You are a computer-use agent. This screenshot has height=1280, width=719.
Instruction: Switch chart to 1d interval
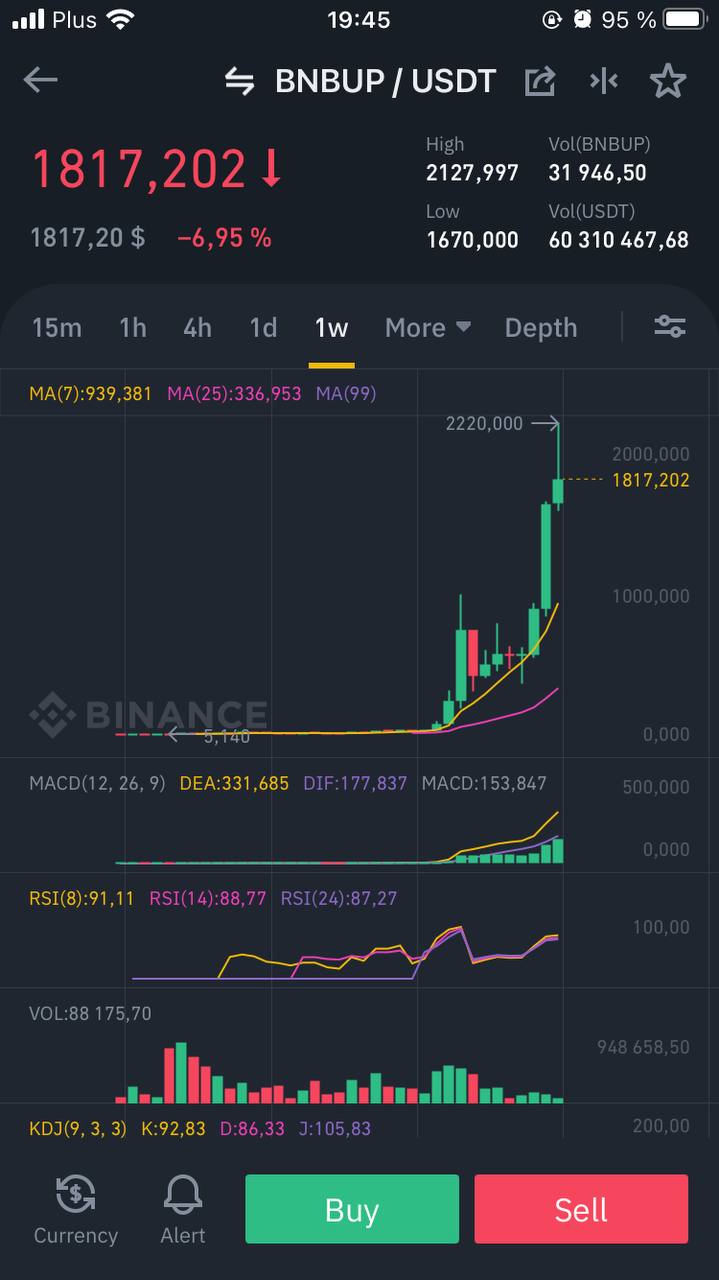coord(263,327)
